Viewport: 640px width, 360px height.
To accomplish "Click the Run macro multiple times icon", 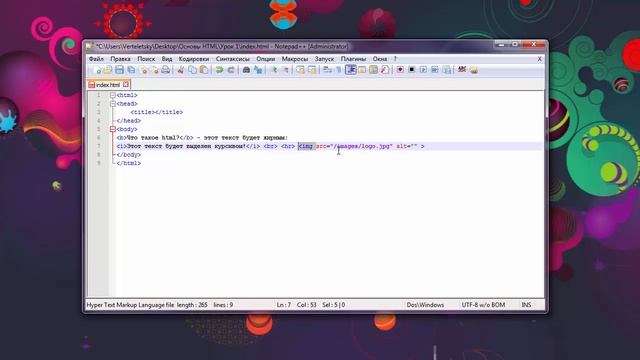I will click(x=435, y=70).
